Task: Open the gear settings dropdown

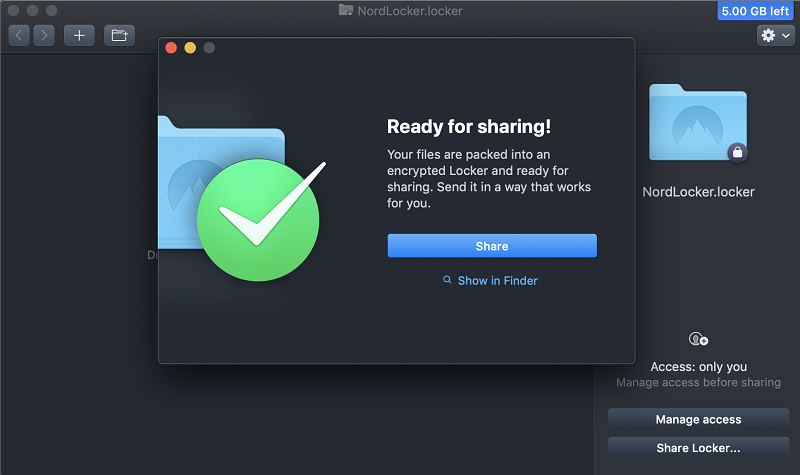Action: (775, 35)
